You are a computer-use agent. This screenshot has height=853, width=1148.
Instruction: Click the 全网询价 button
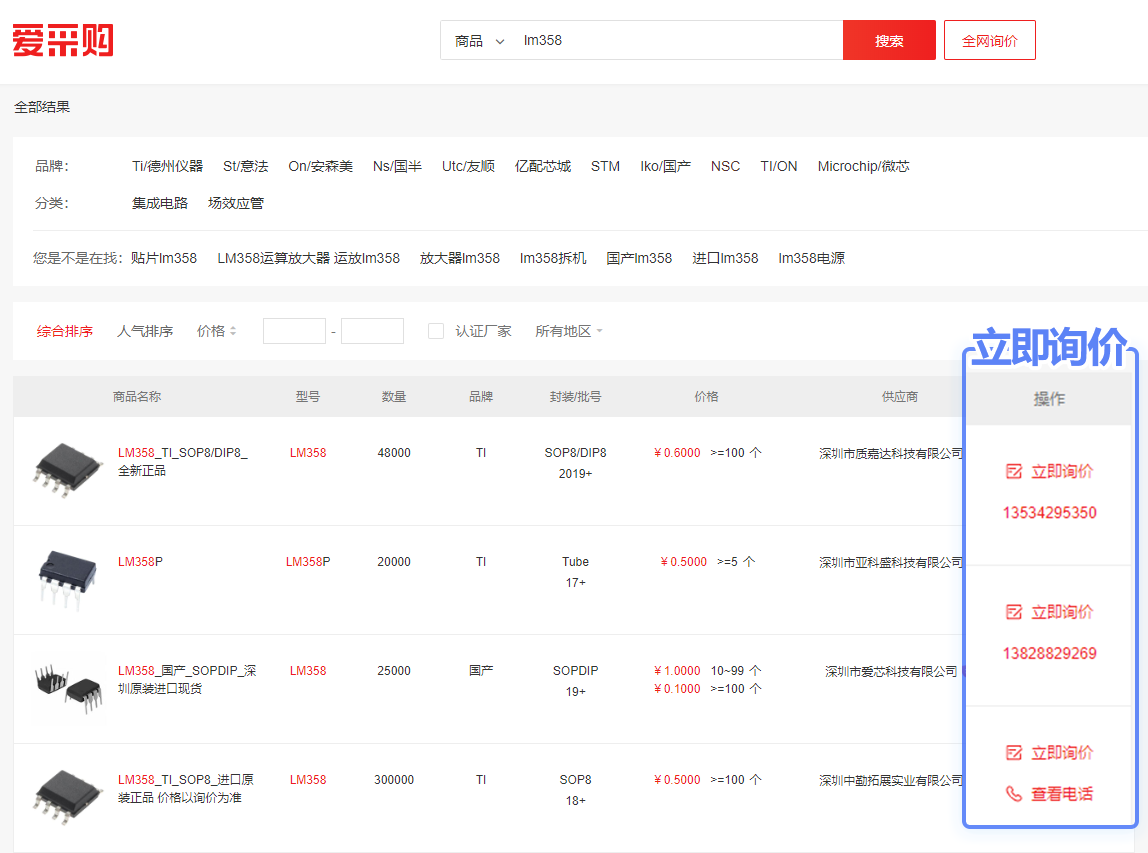(989, 40)
